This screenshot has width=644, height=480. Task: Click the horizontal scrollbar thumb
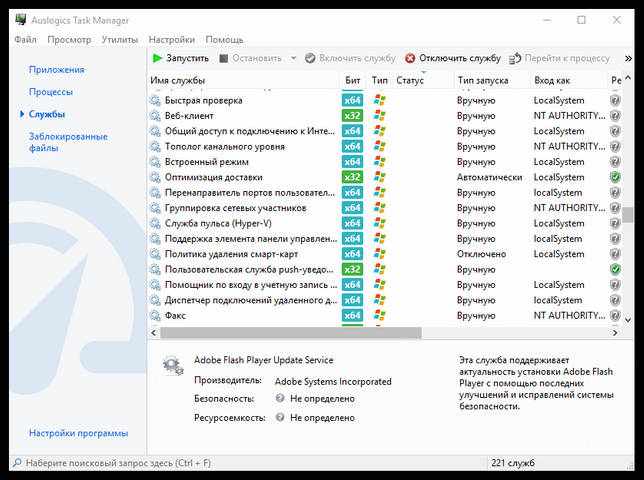(x=291, y=333)
